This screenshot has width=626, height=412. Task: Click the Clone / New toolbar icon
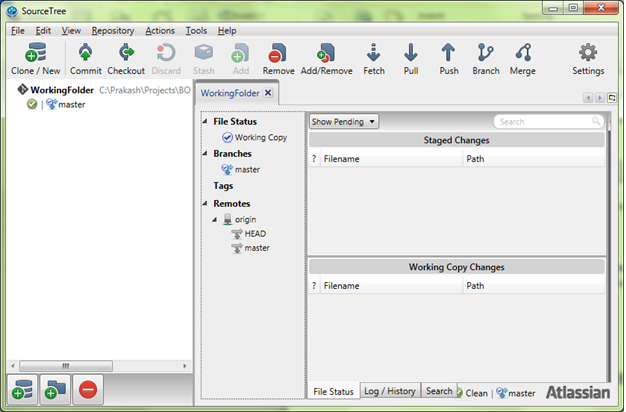pos(36,53)
